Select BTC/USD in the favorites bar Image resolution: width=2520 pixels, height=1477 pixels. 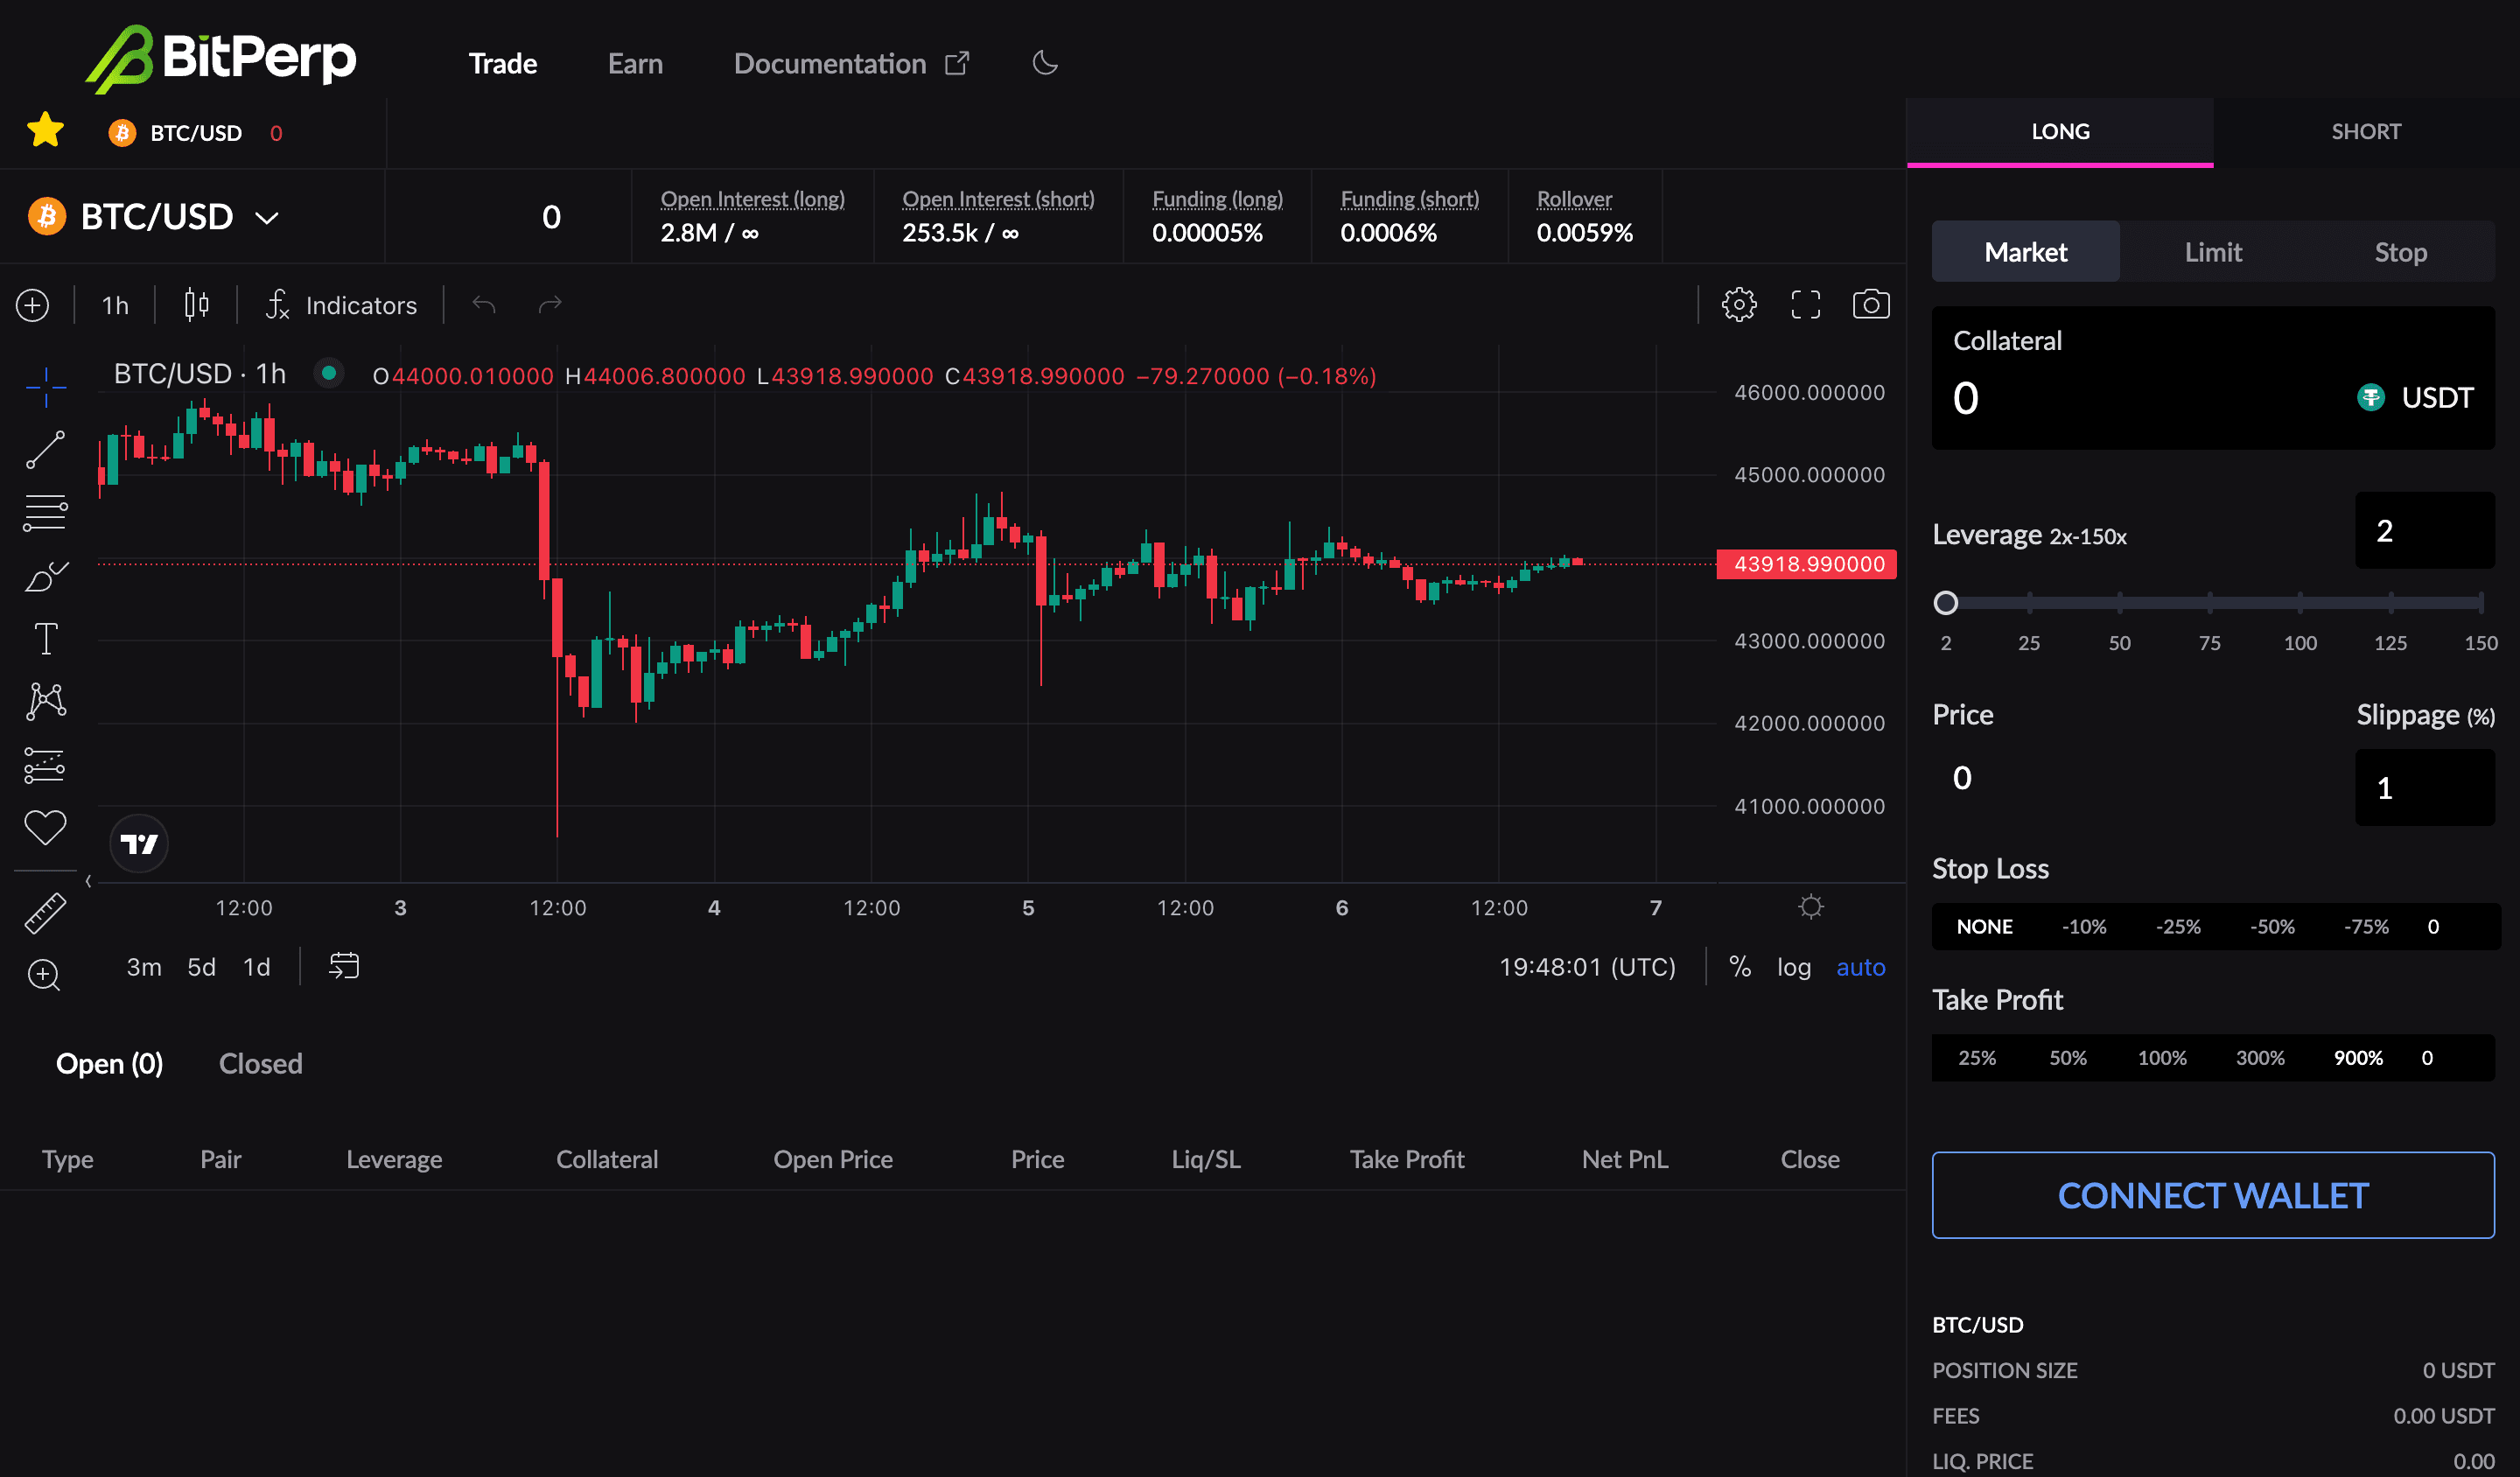195,133
